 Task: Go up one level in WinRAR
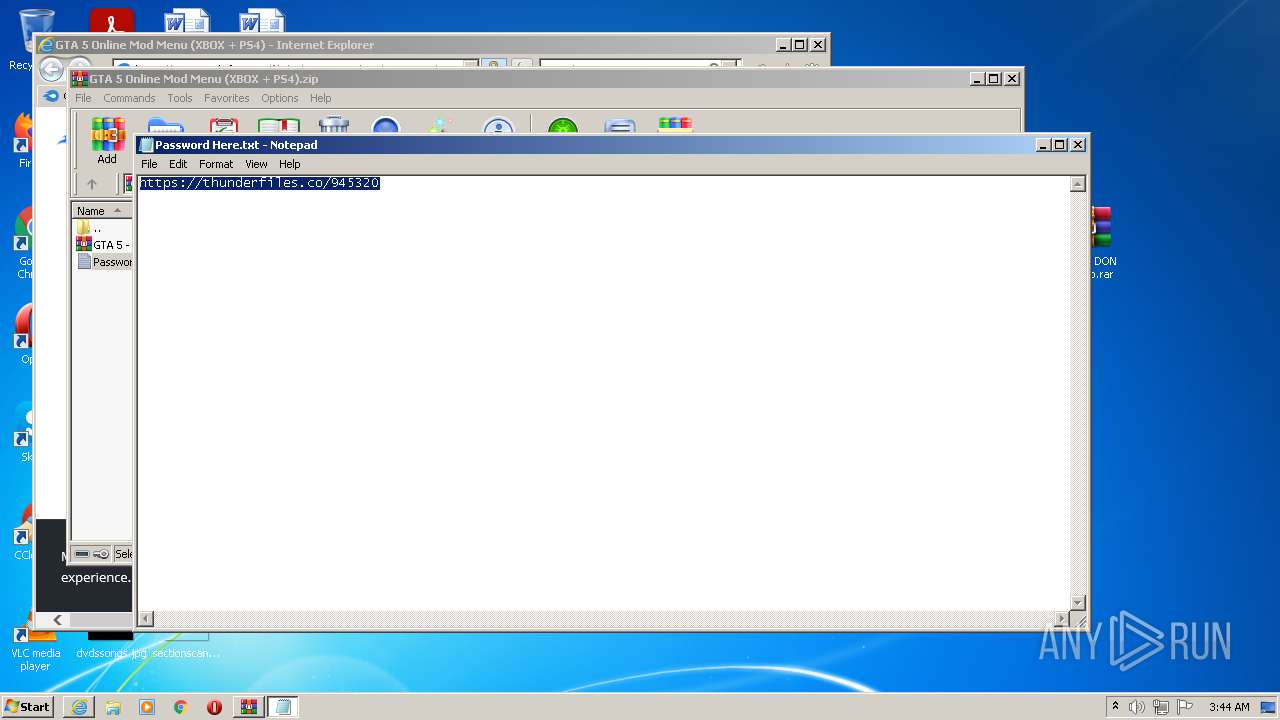(x=92, y=184)
